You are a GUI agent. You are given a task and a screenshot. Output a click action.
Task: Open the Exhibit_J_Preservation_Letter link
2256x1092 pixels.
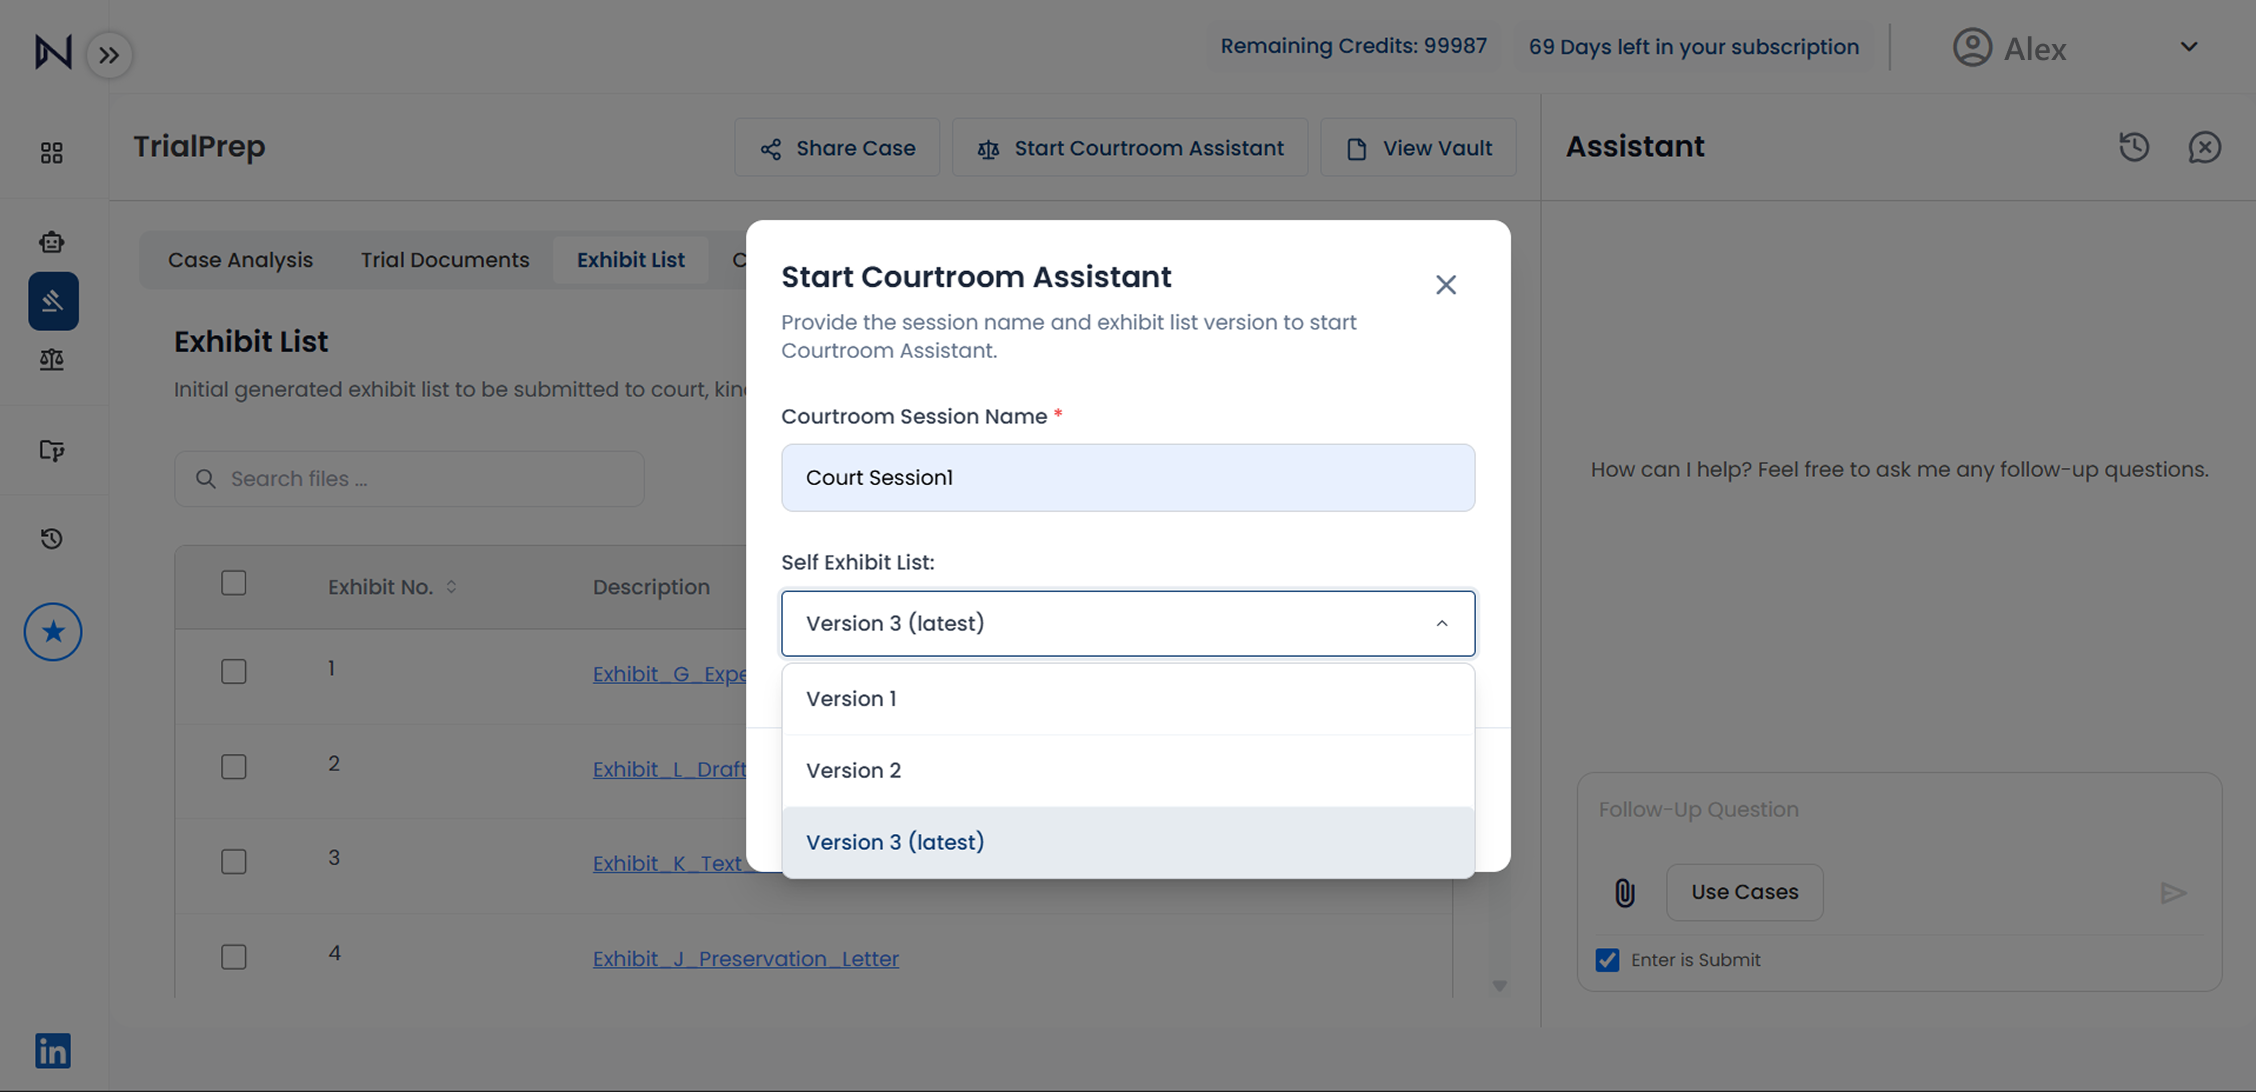(x=744, y=958)
